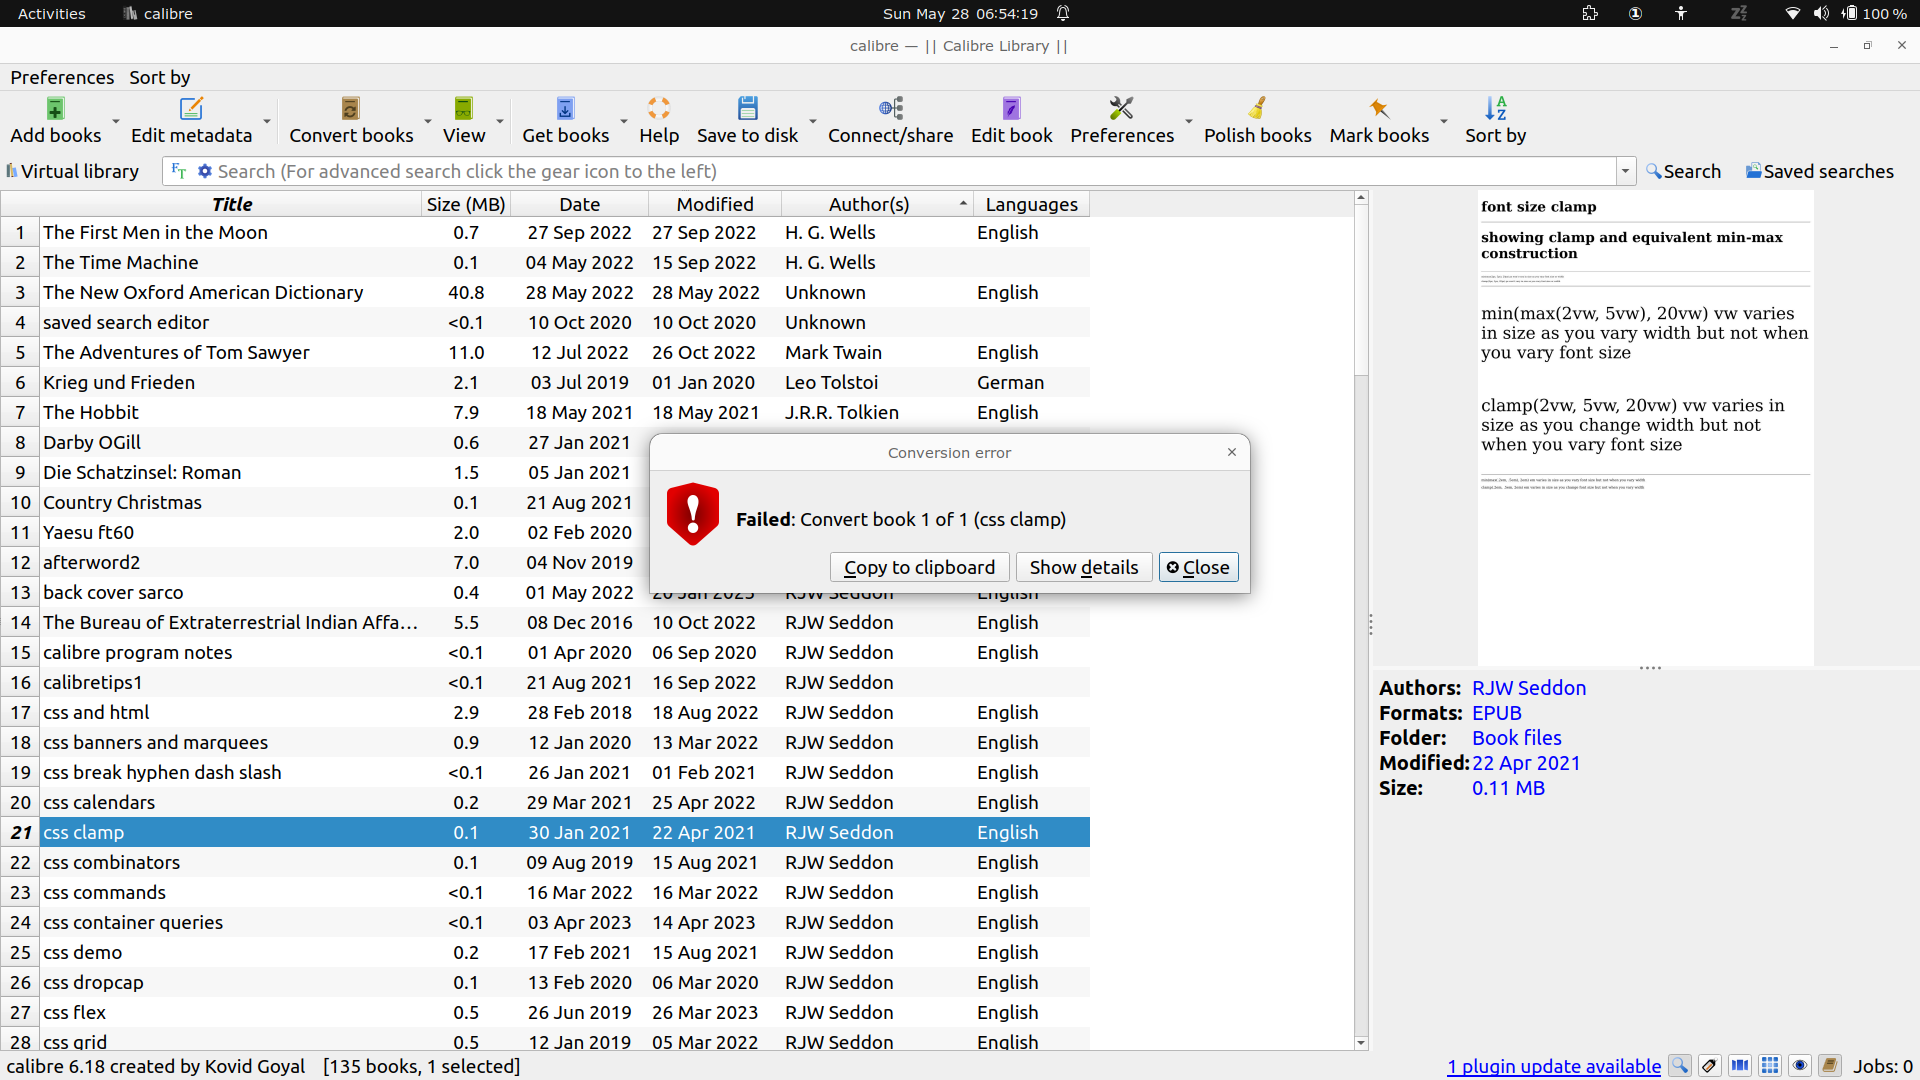Open the plugin update available link
1920x1080 pixels.
point(1553,1066)
